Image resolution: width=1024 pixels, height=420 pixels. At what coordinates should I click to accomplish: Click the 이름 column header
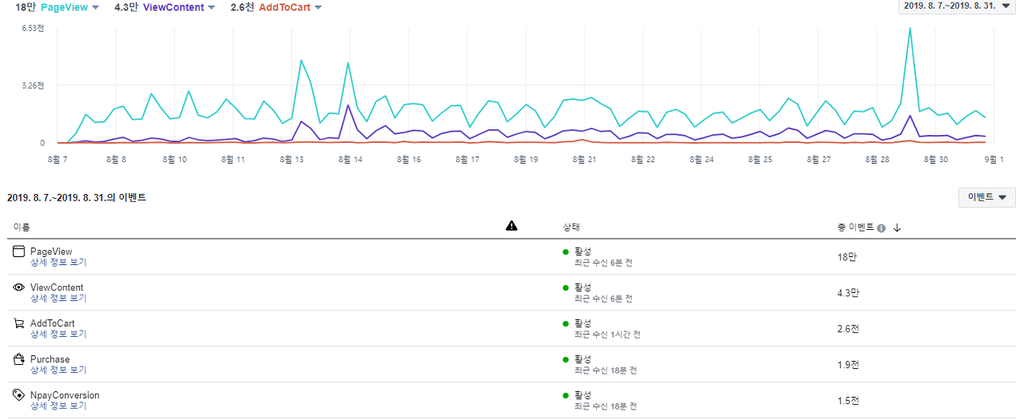click(22, 227)
